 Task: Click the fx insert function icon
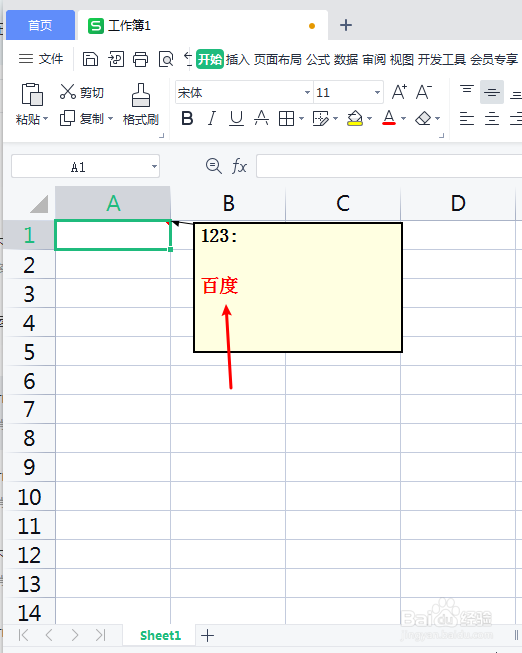click(x=239, y=166)
